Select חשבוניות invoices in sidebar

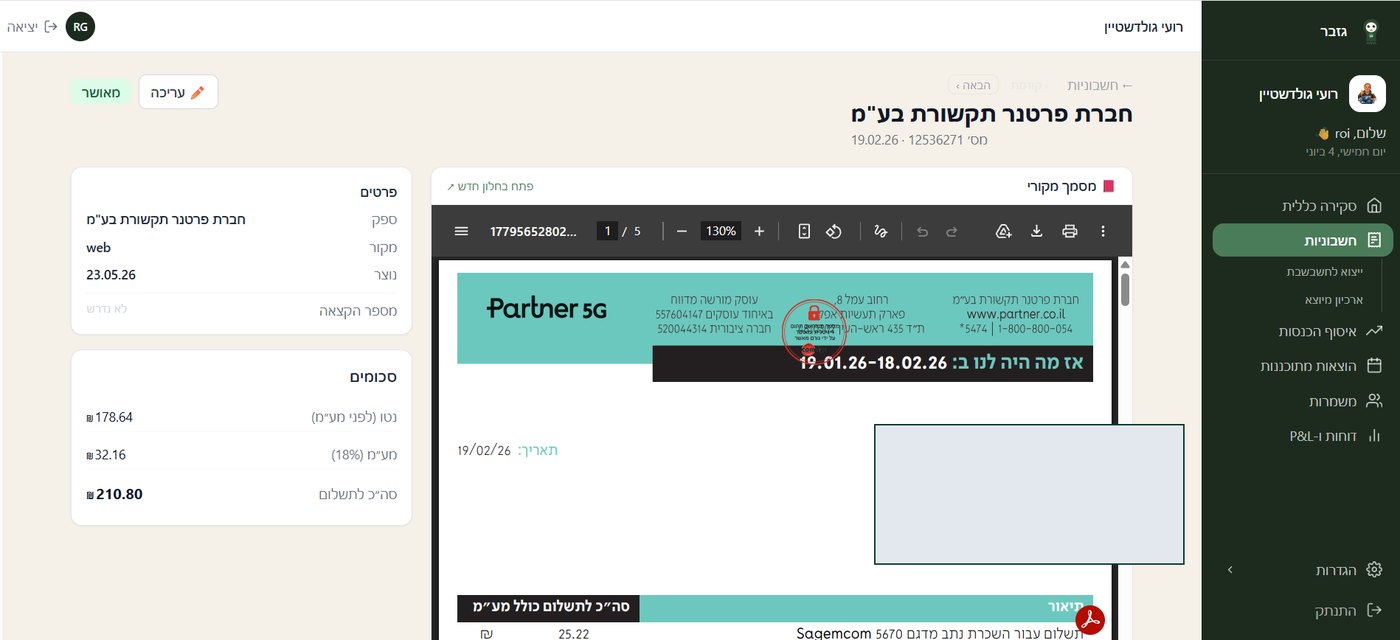(x=1301, y=240)
